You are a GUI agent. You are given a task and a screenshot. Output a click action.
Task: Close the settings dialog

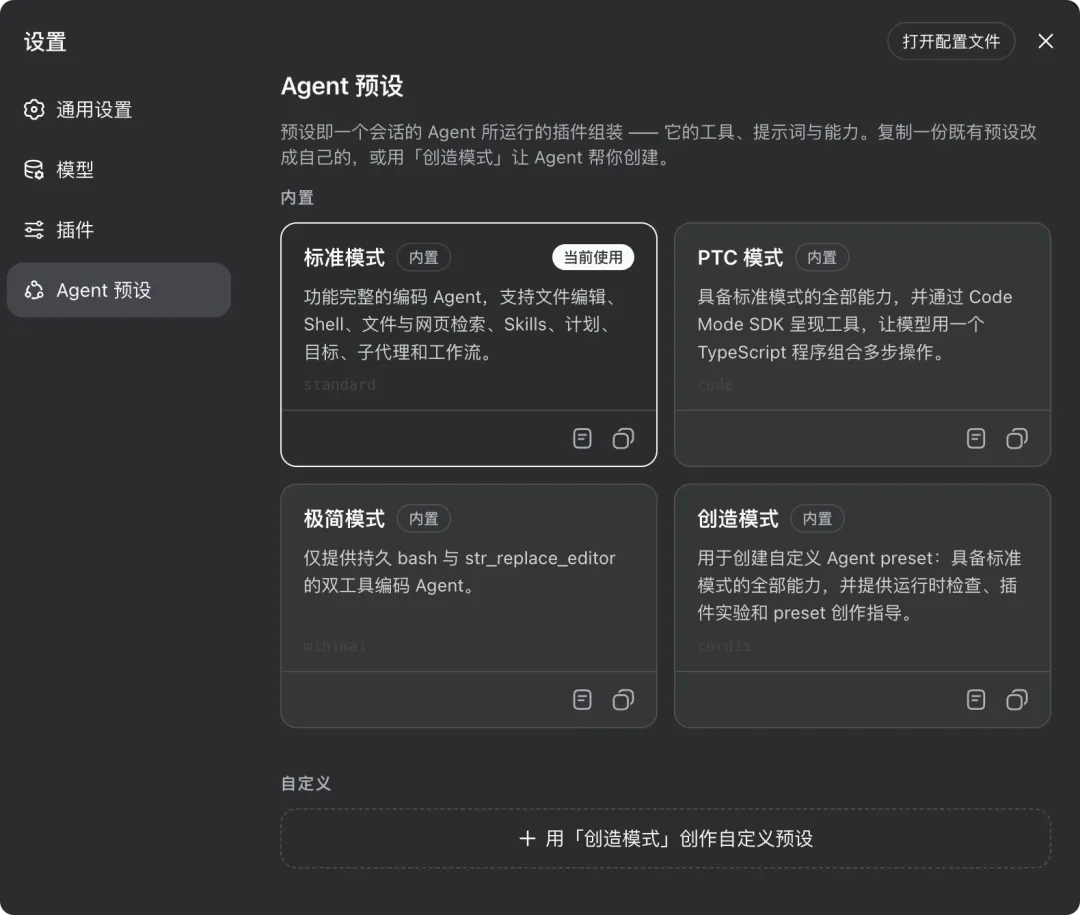coord(1046,41)
